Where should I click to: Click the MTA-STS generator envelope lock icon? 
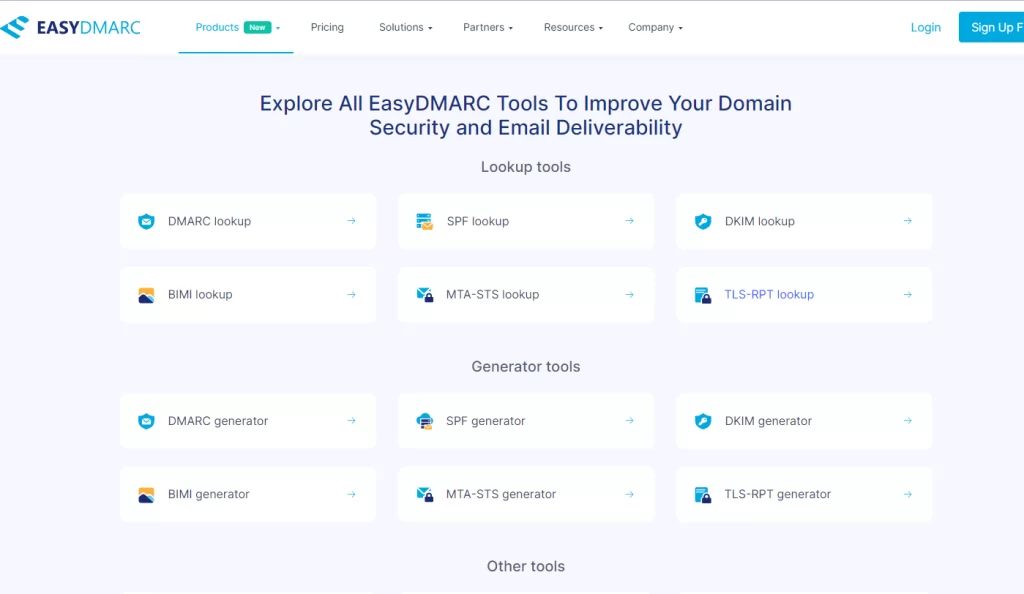[424, 495]
